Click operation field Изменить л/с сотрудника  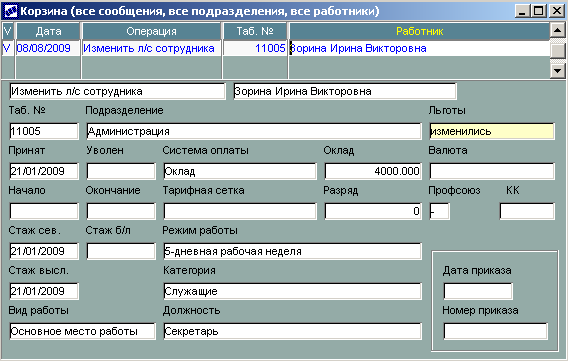[117, 91]
